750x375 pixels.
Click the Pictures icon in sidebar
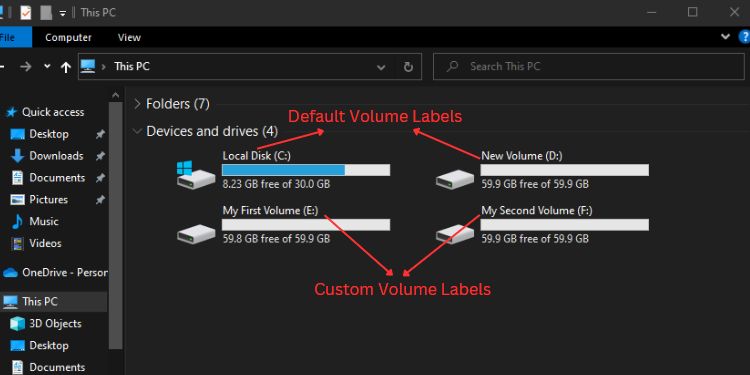tap(17, 199)
